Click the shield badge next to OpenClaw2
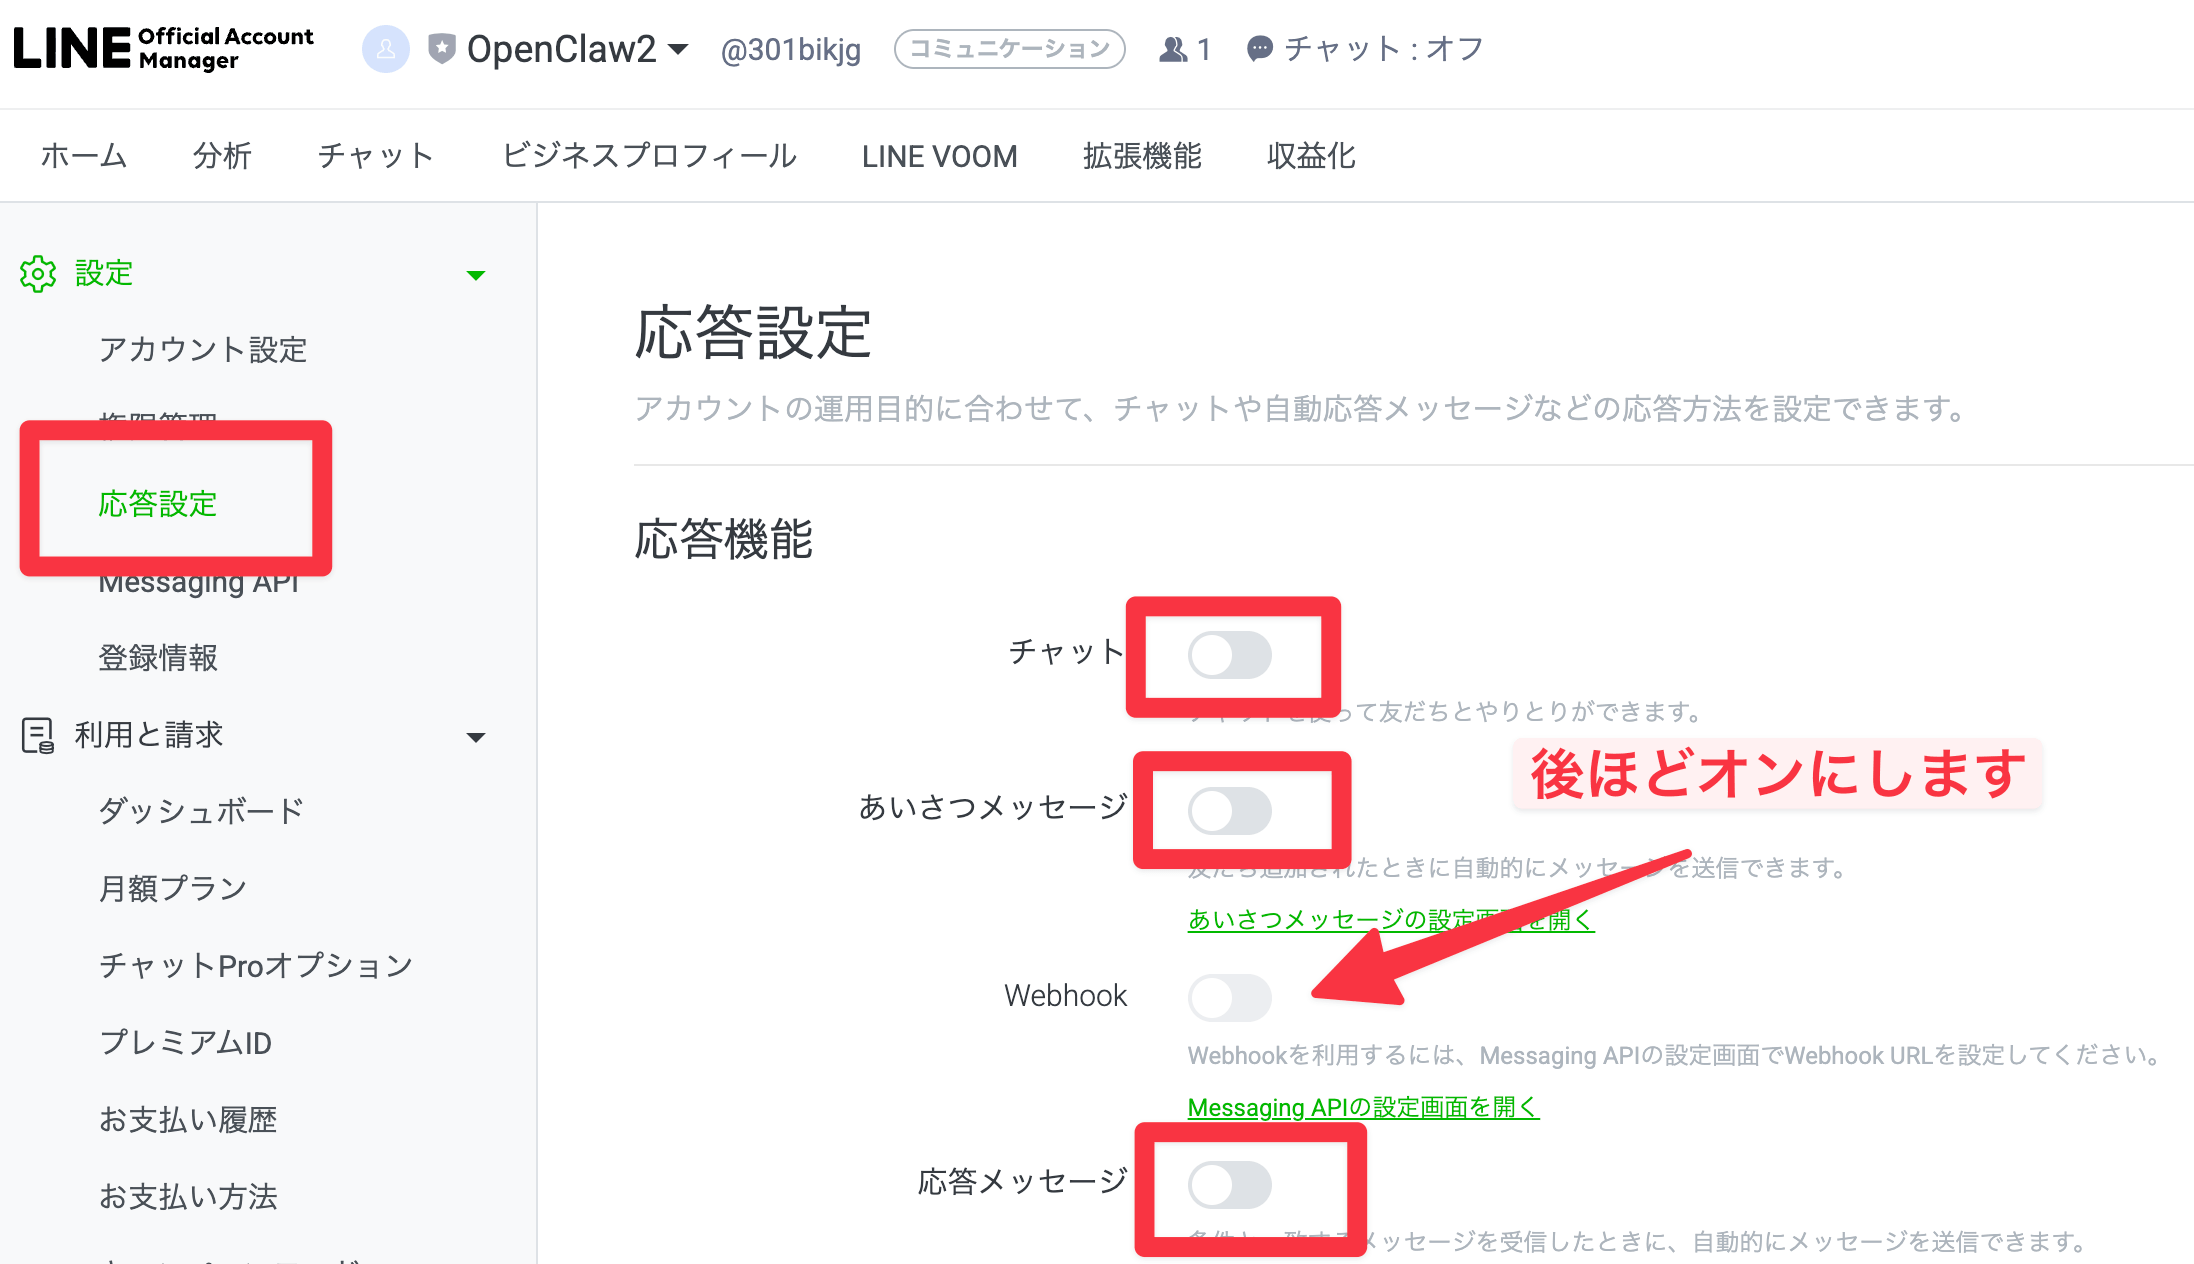Image resolution: width=2194 pixels, height=1264 pixels. pos(441,48)
